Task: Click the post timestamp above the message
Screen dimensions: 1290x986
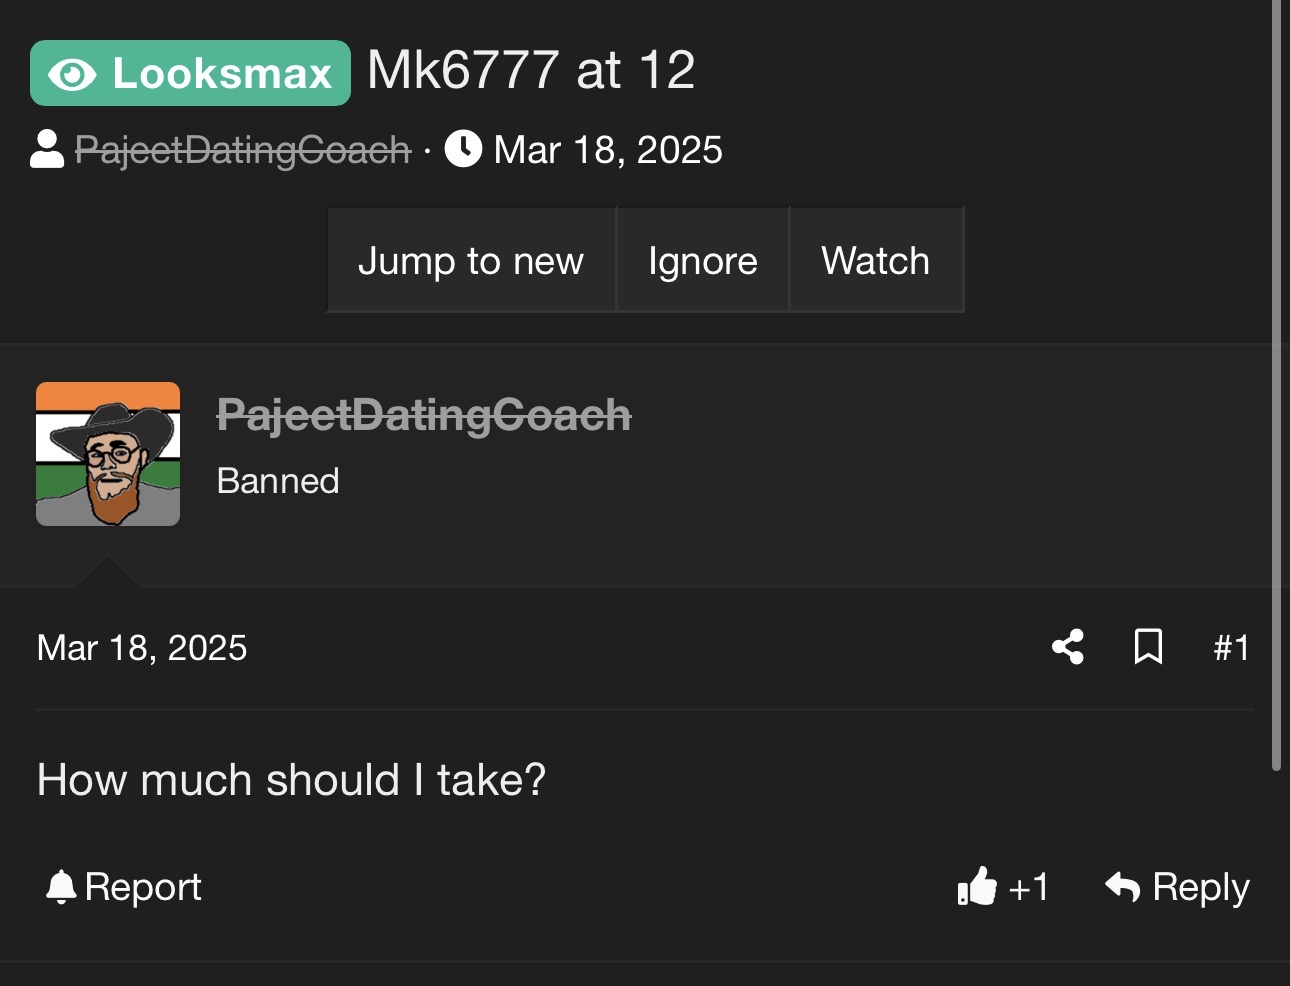Action: pos(142,648)
